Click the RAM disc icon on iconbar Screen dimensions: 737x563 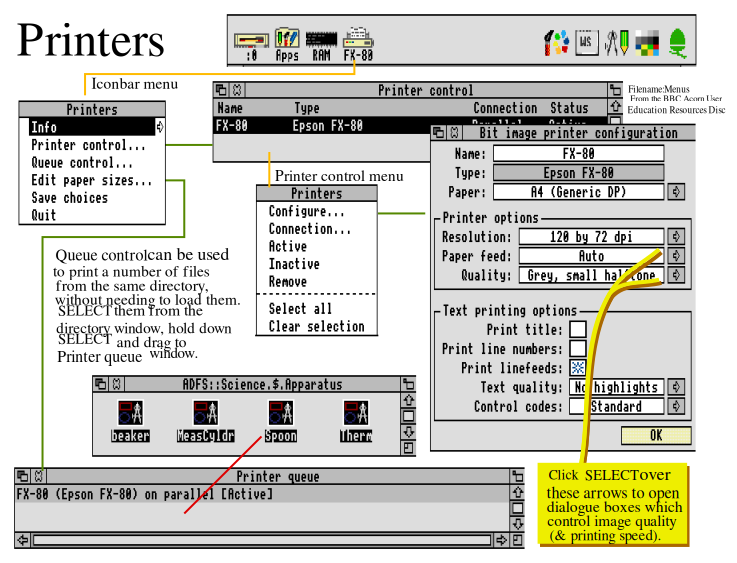click(321, 45)
